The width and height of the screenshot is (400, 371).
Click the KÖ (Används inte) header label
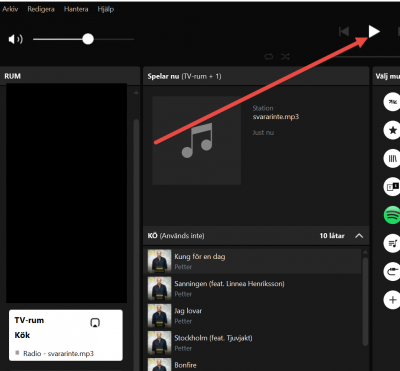[176, 236]
